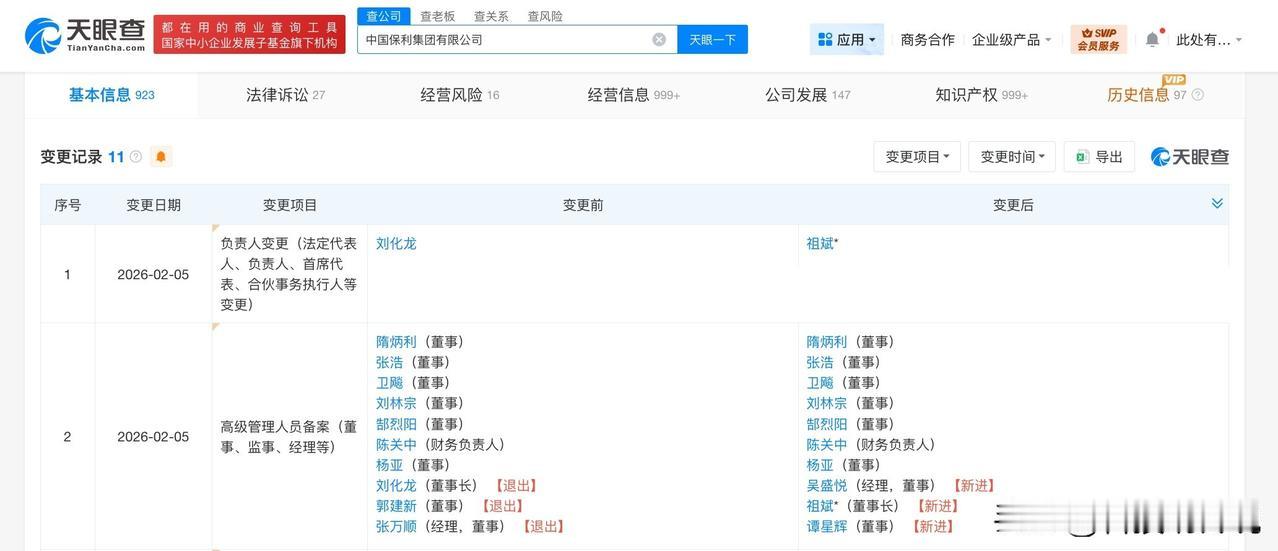Open 刘化龙 (董事长) 退出 link
This screenshot has width=1278, height=551.
pyautogui.click(x=396, y=485)
